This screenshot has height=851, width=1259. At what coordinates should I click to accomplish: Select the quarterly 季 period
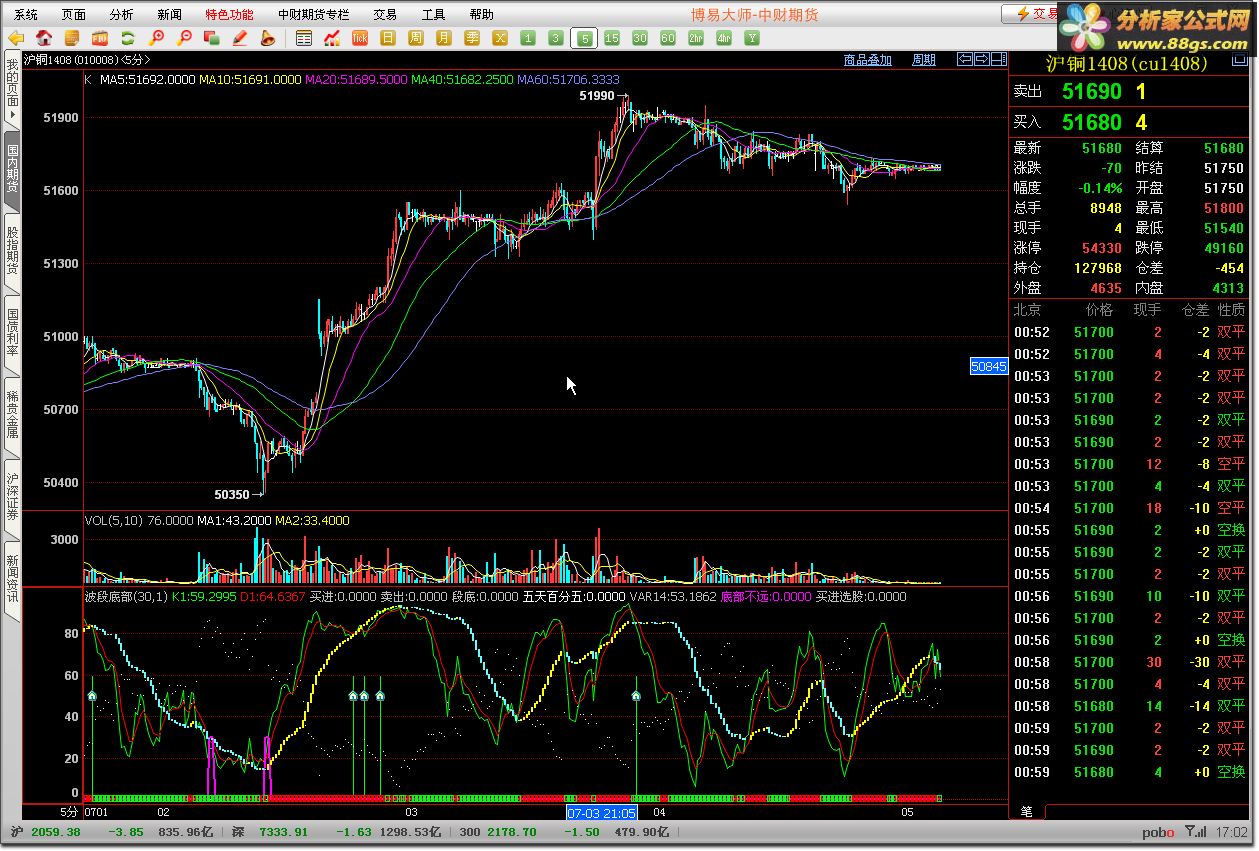pos(472,38)
